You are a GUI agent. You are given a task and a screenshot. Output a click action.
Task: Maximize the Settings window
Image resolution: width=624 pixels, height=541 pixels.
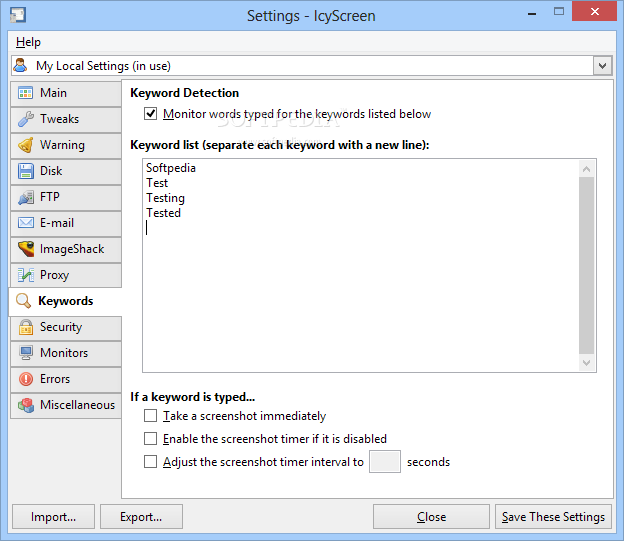pyautogui.click(x=559, y=12)
